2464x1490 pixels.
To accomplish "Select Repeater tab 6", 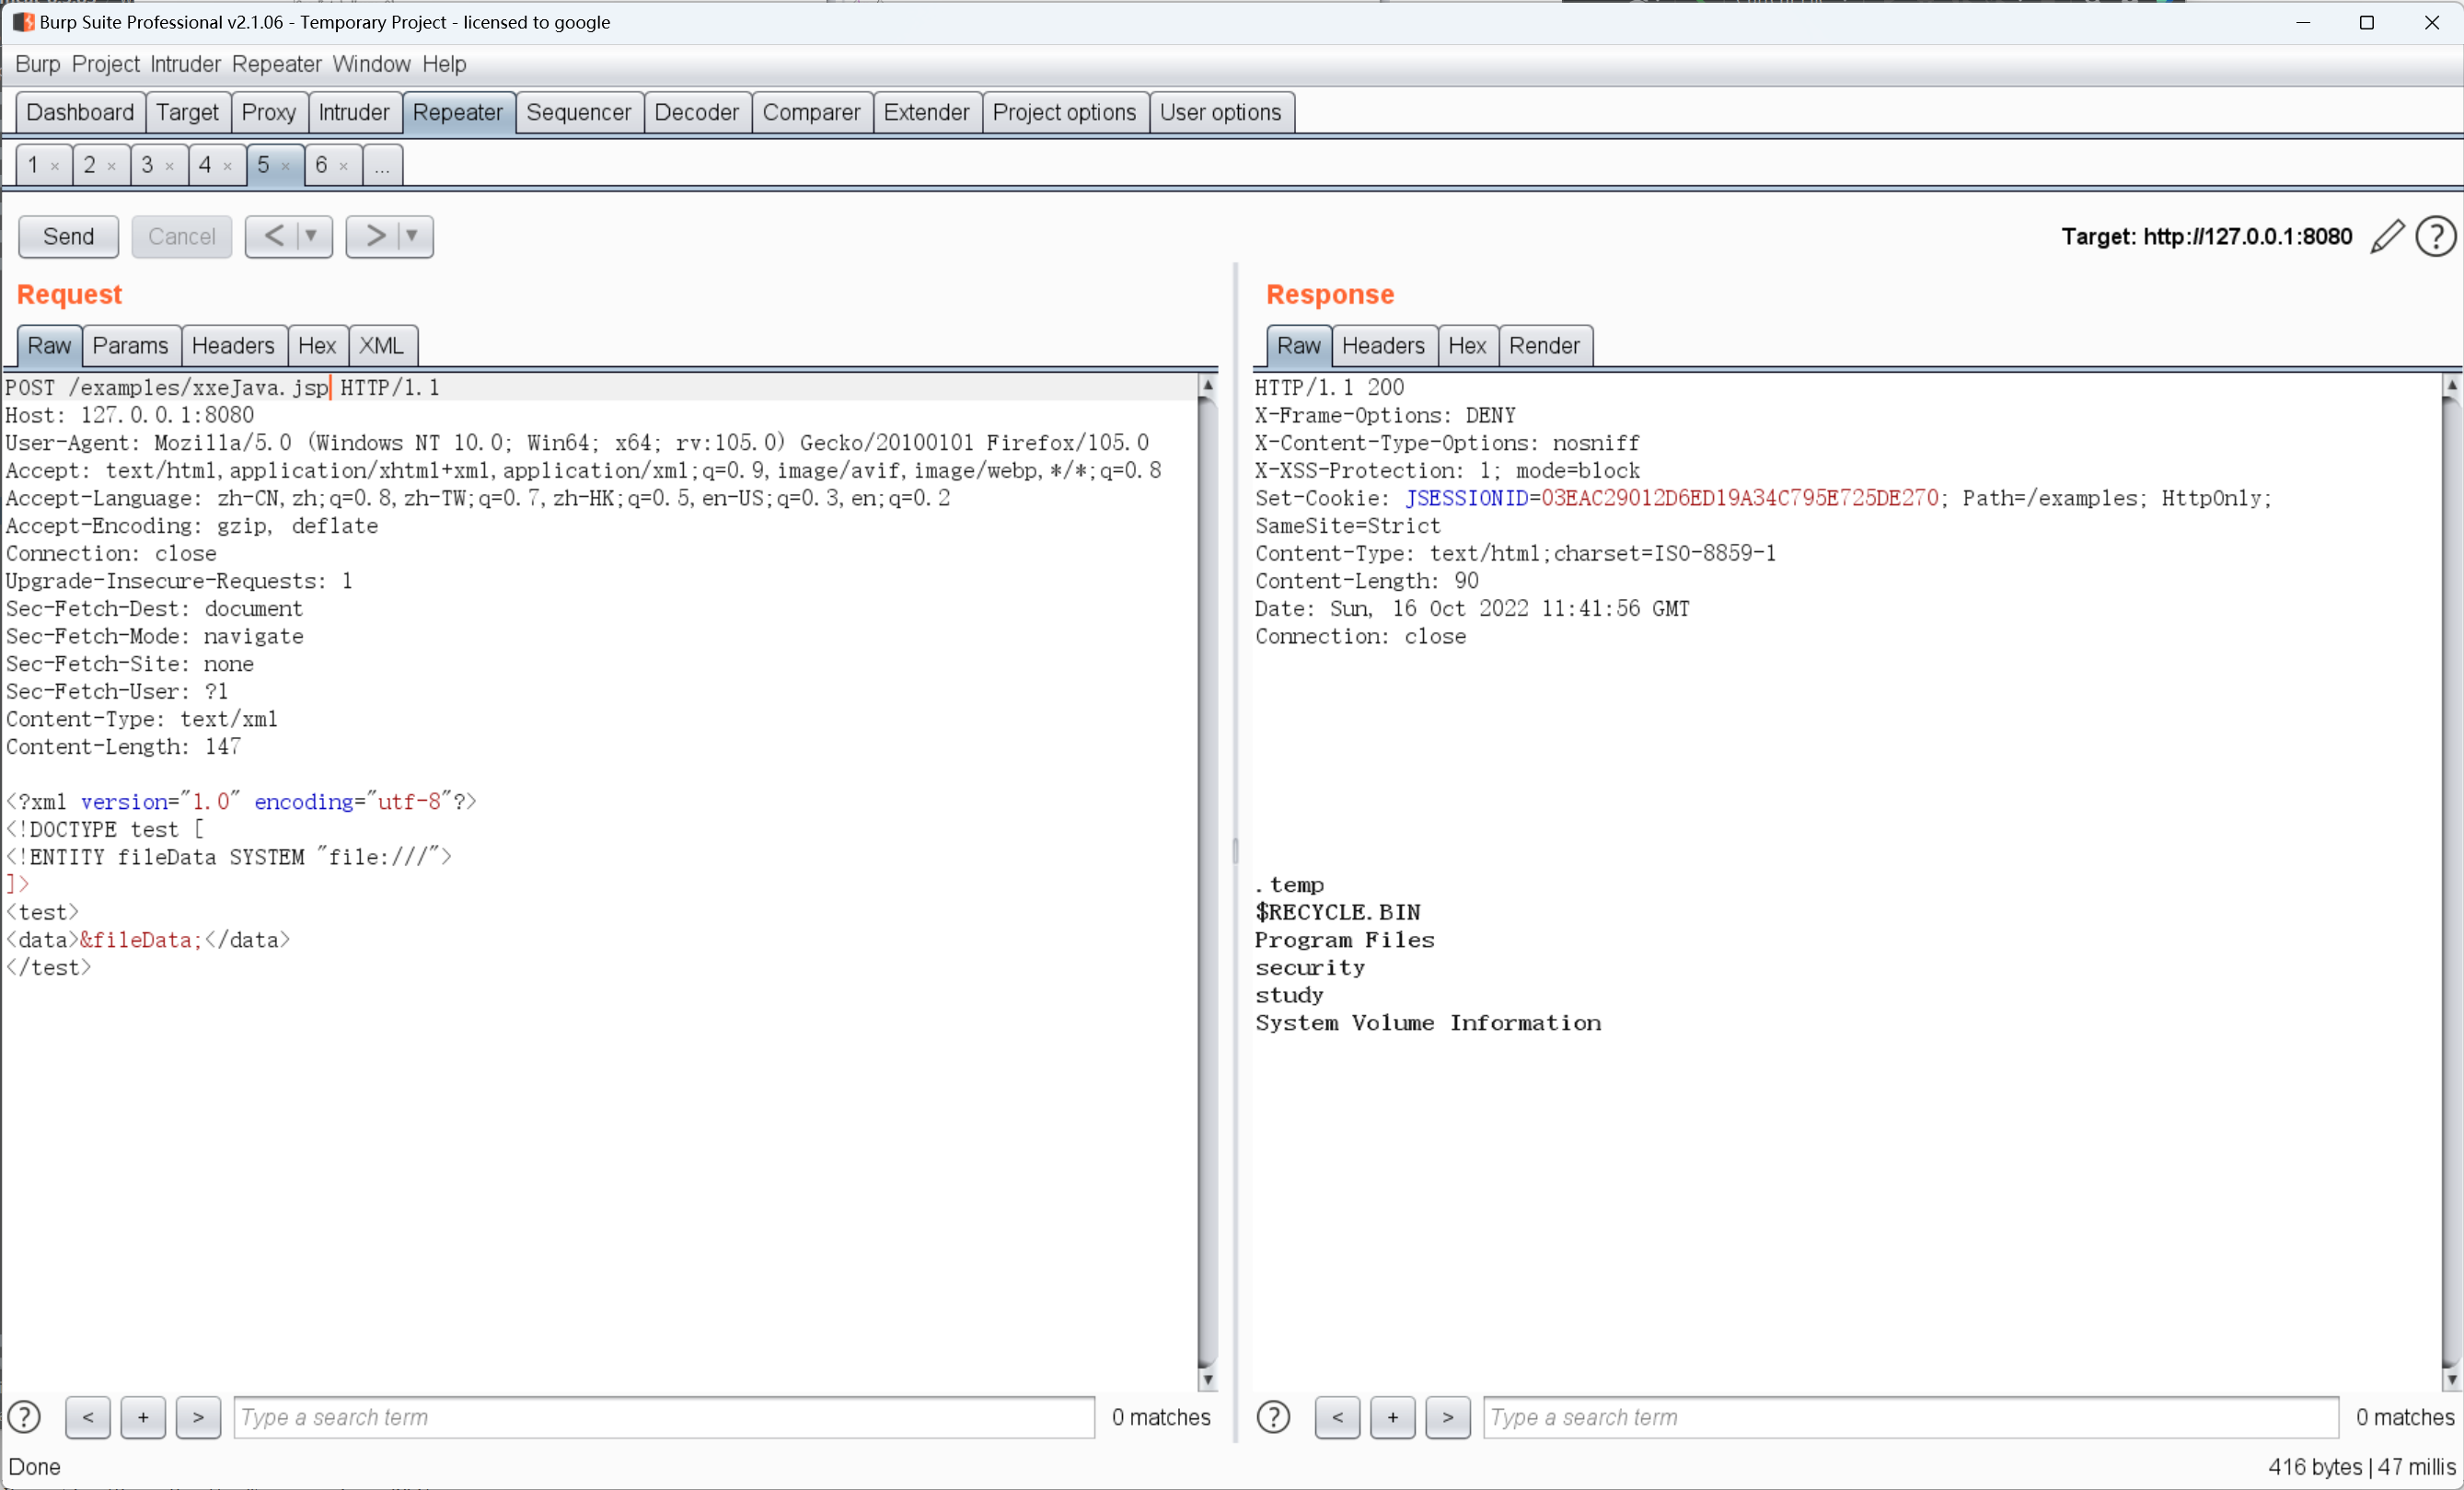I will (x=322, y=166).
